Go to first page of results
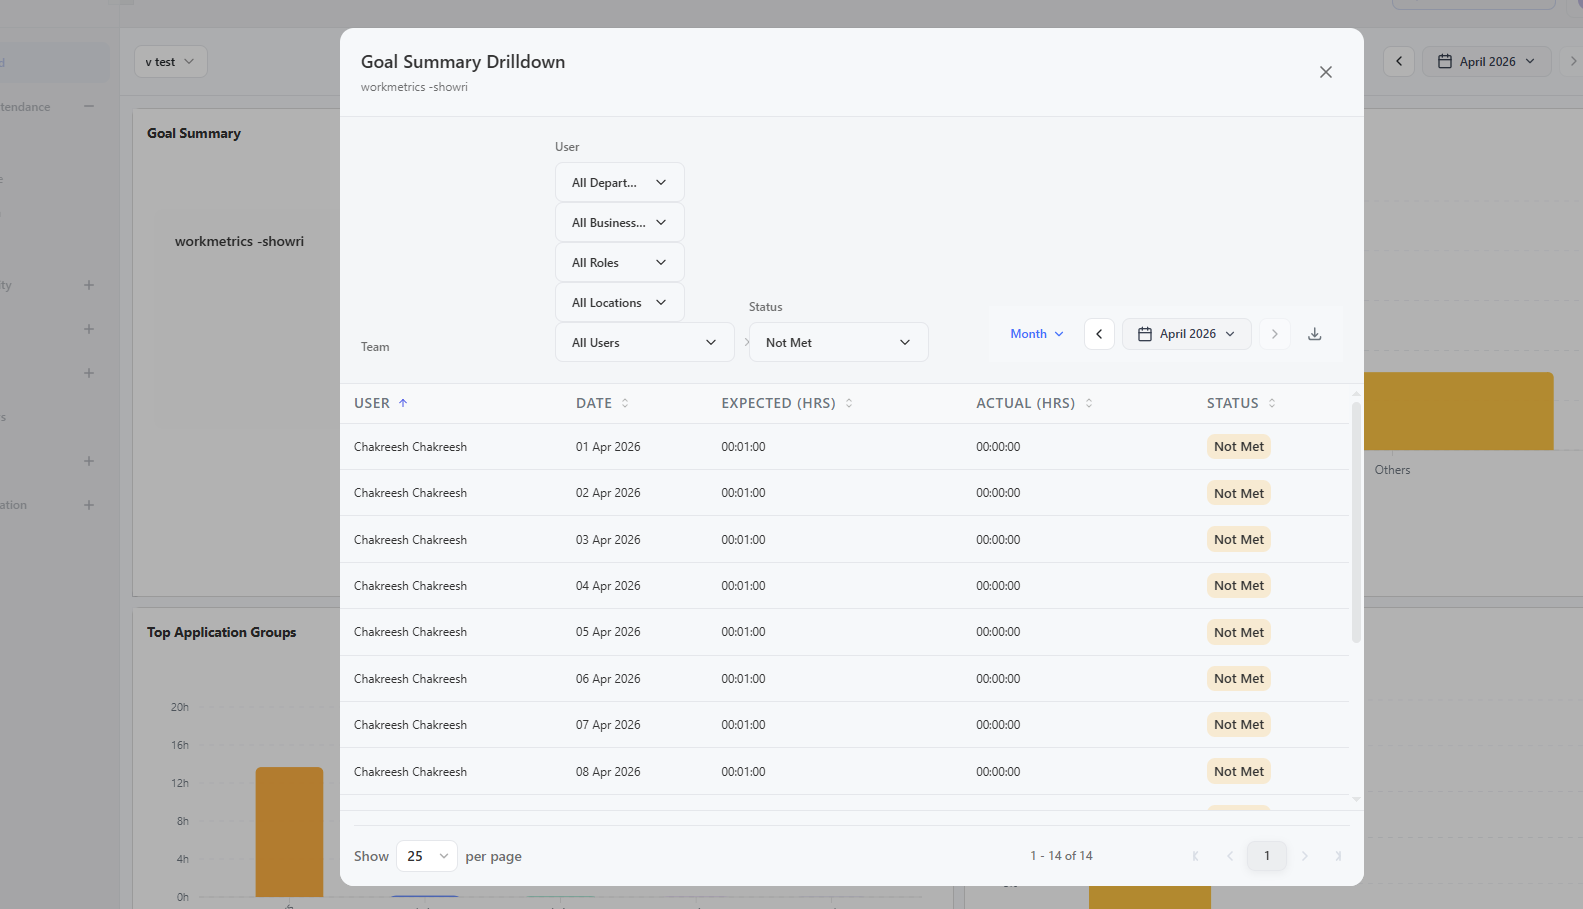The width and height of the screenshot is (1583, 909). coord(1195,856)
